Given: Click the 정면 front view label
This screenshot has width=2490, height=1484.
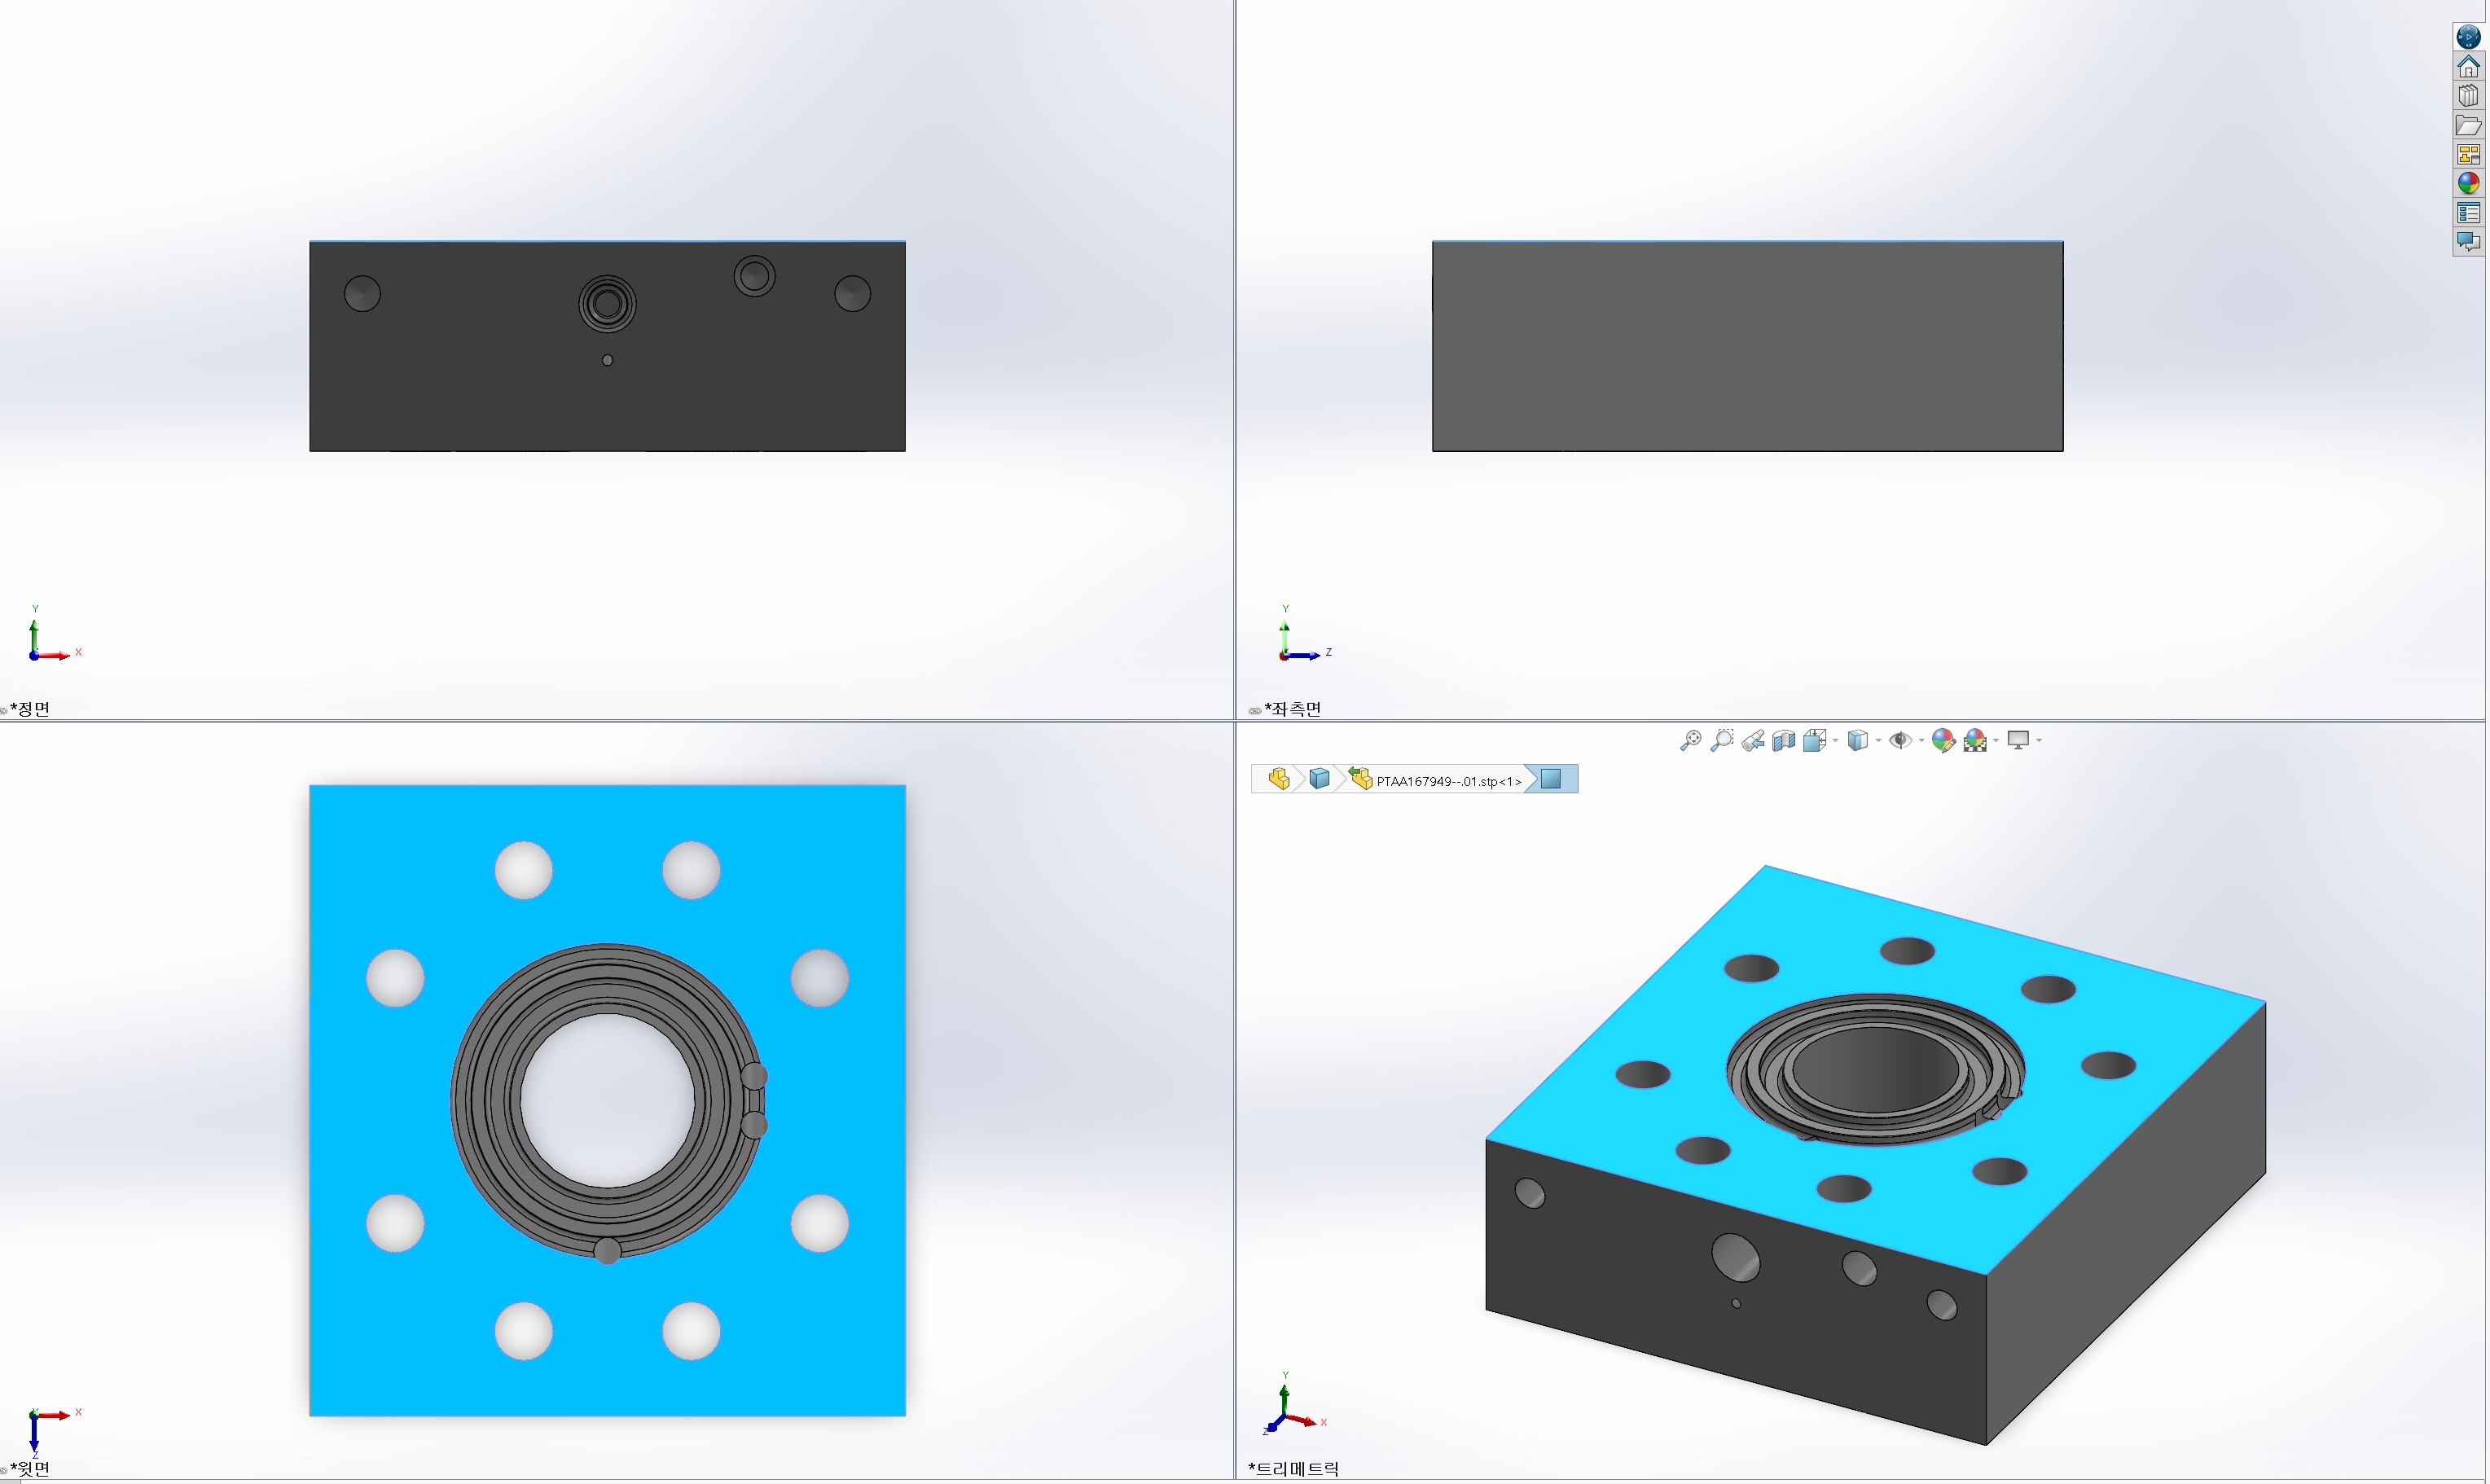Looking at the screenshot, I should [x=30, y=708].
